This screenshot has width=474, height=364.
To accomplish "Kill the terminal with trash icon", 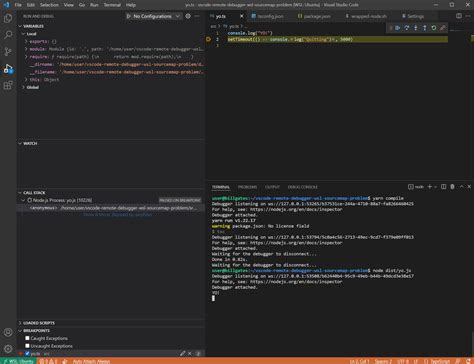I will [x=452, y=187].
